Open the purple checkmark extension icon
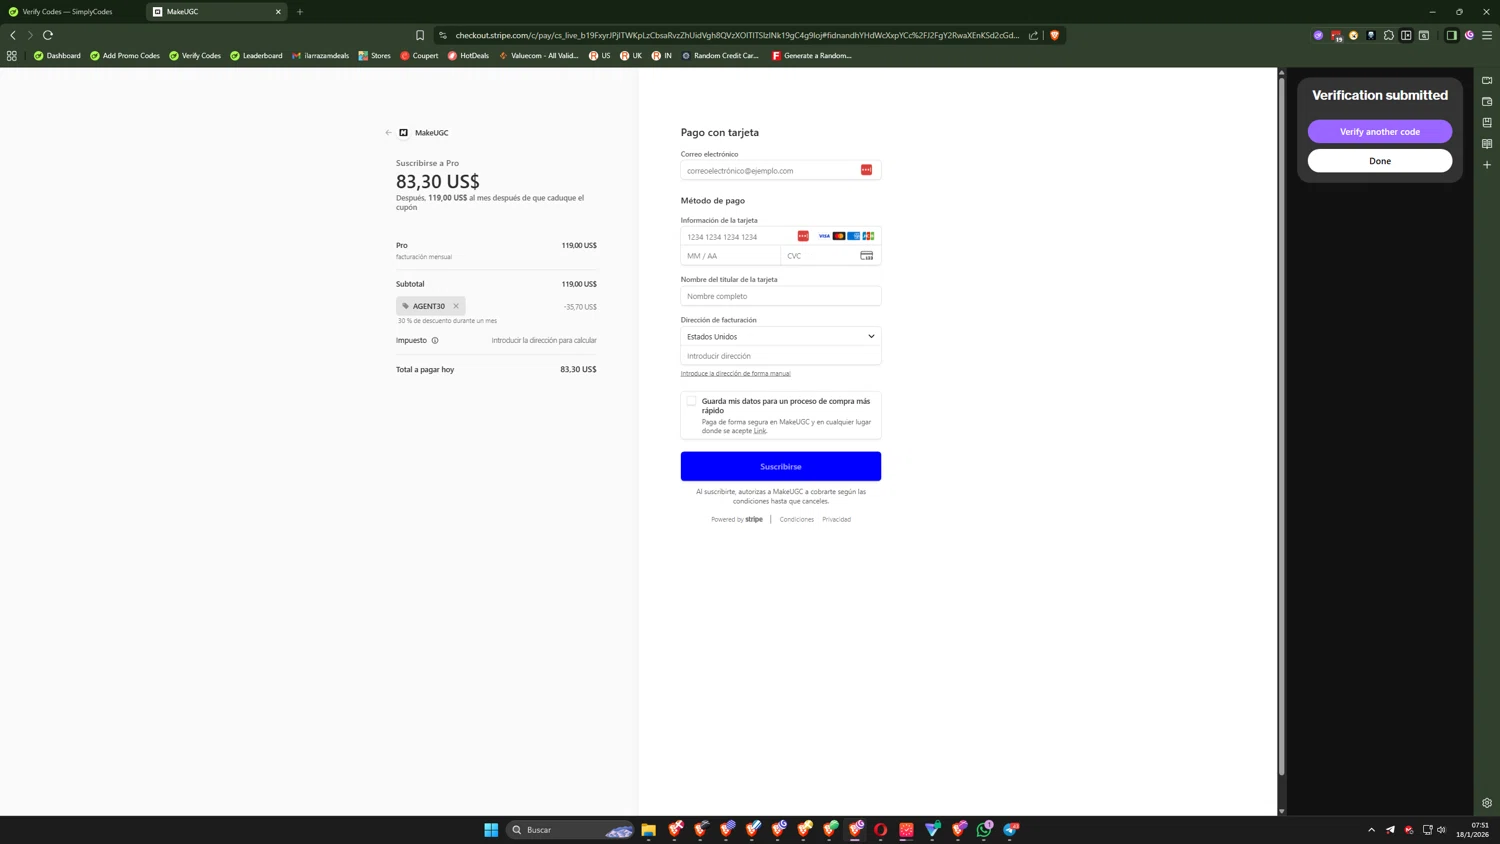This screenshot has height=844, width=1500. tap(1318, 35)
